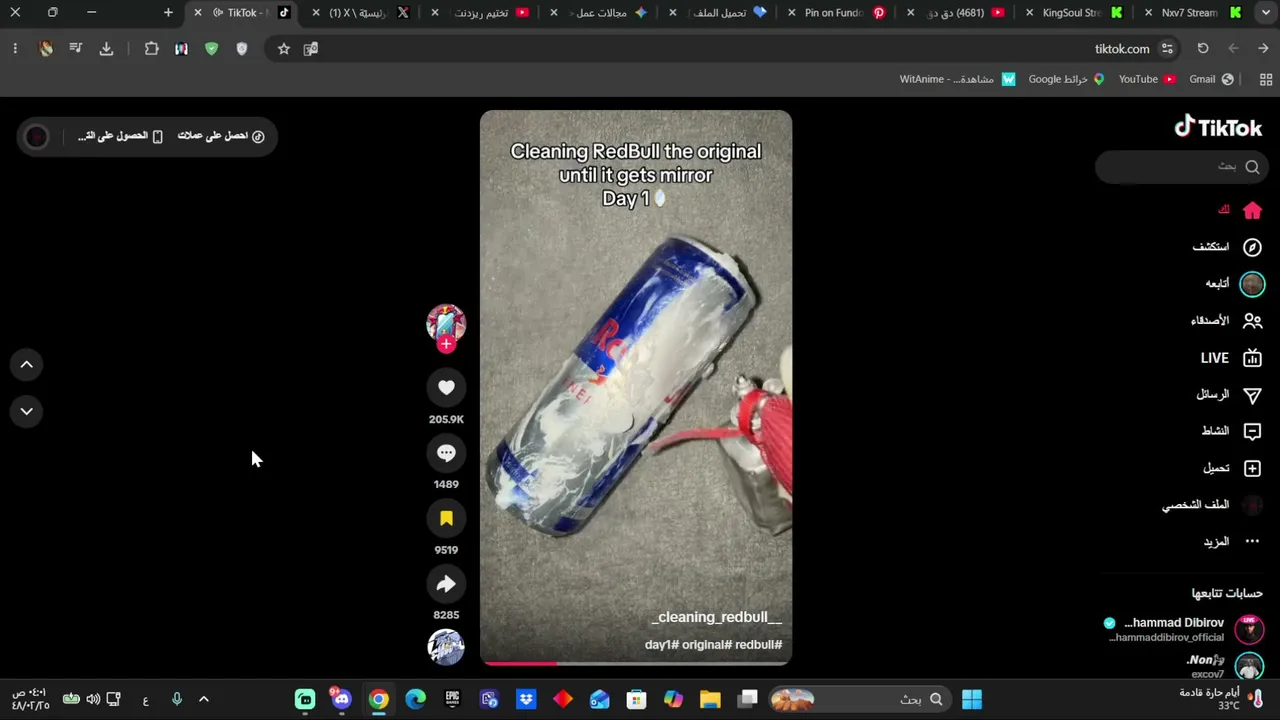The width and height of the screenshot is (1280, 720).
Task: Click the Get Coins button (احصل على عملات)
Action: pos(221,136)
